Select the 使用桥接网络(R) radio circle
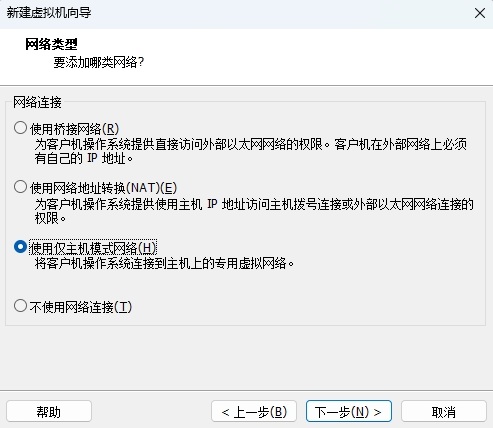The height and width of the screenshot is (428, 493). click(x=20, y=128)
